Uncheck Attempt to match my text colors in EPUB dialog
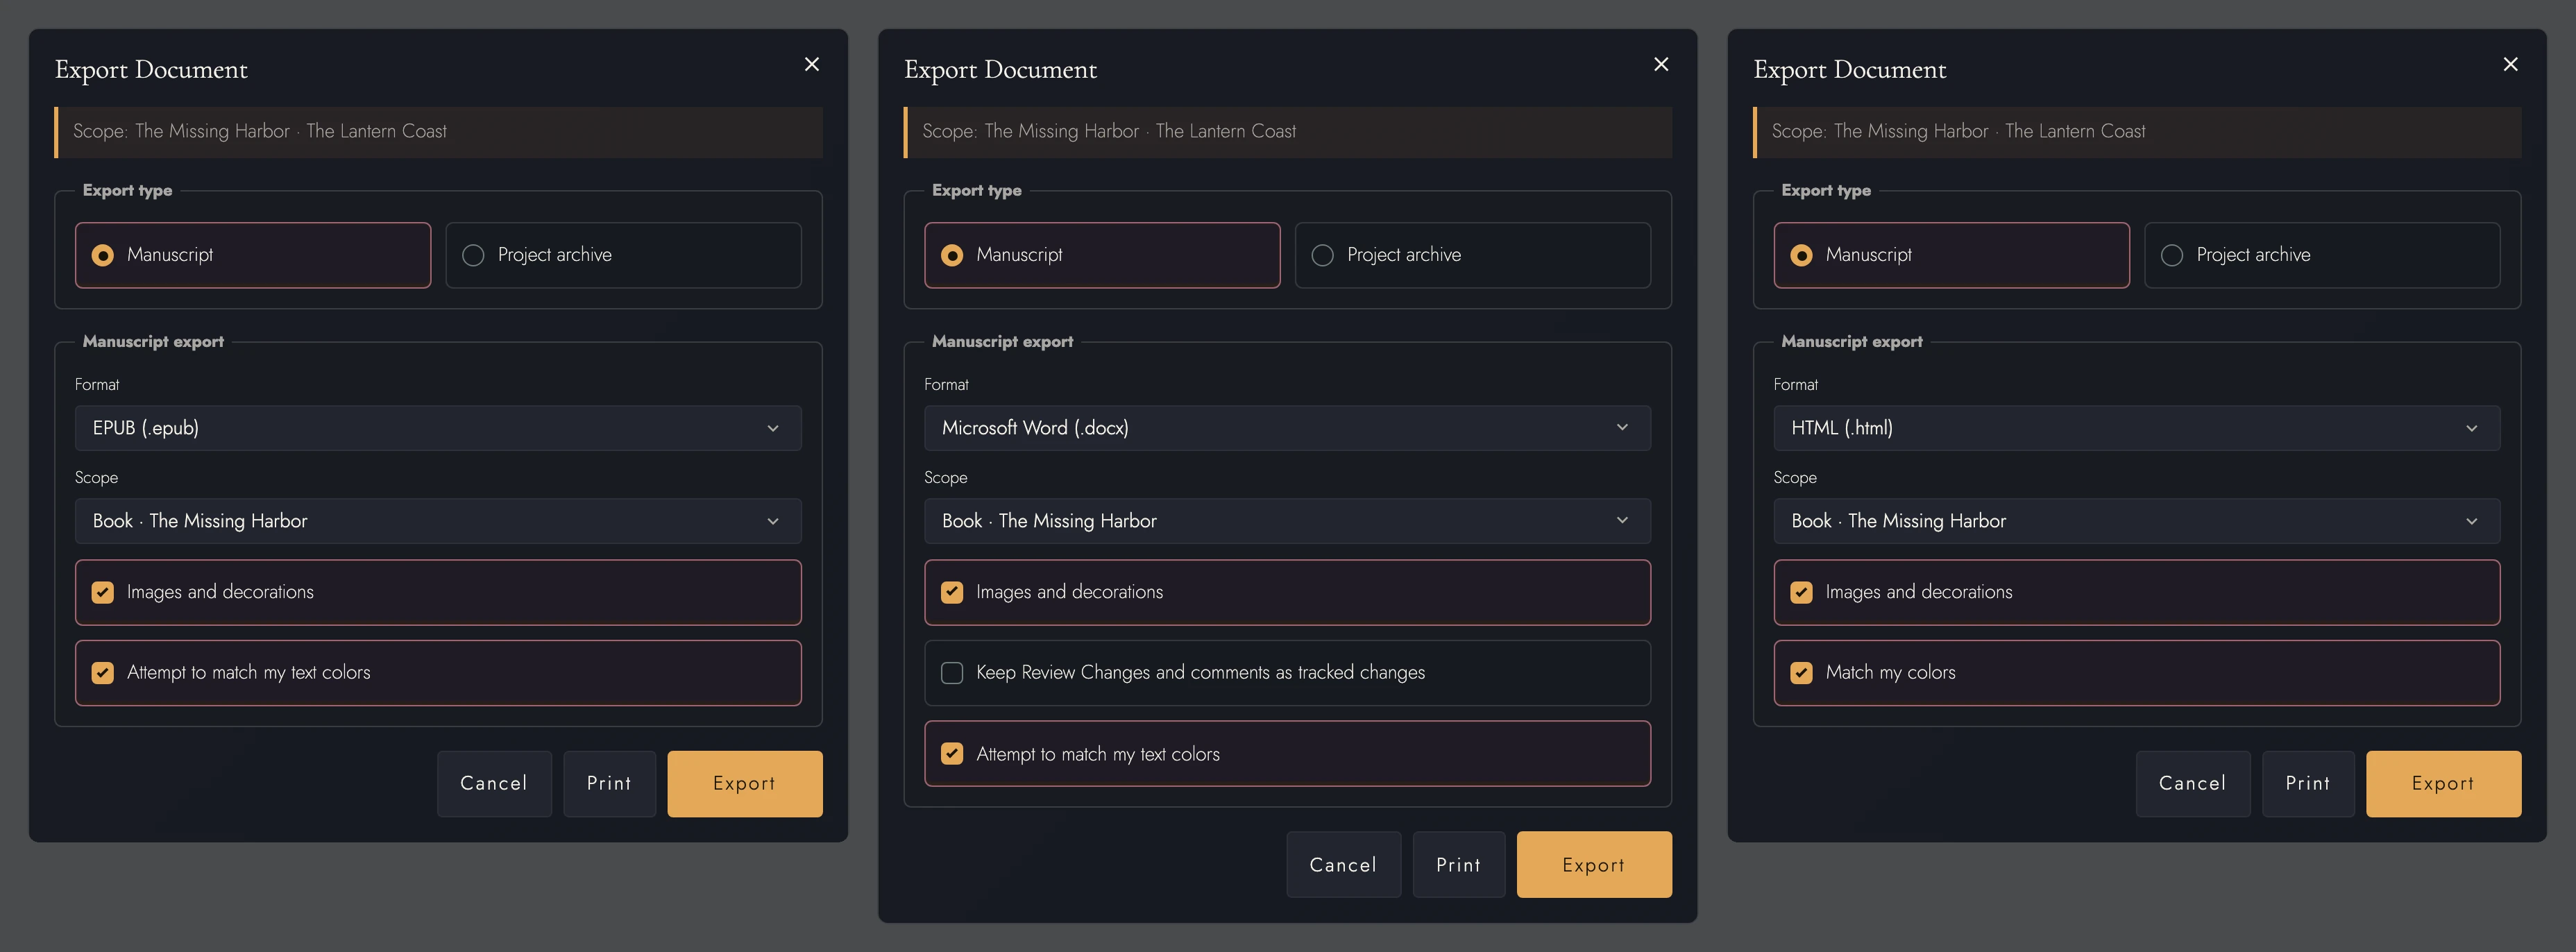The width and height of the screenshot is (2576, 952). coord(102,673)
